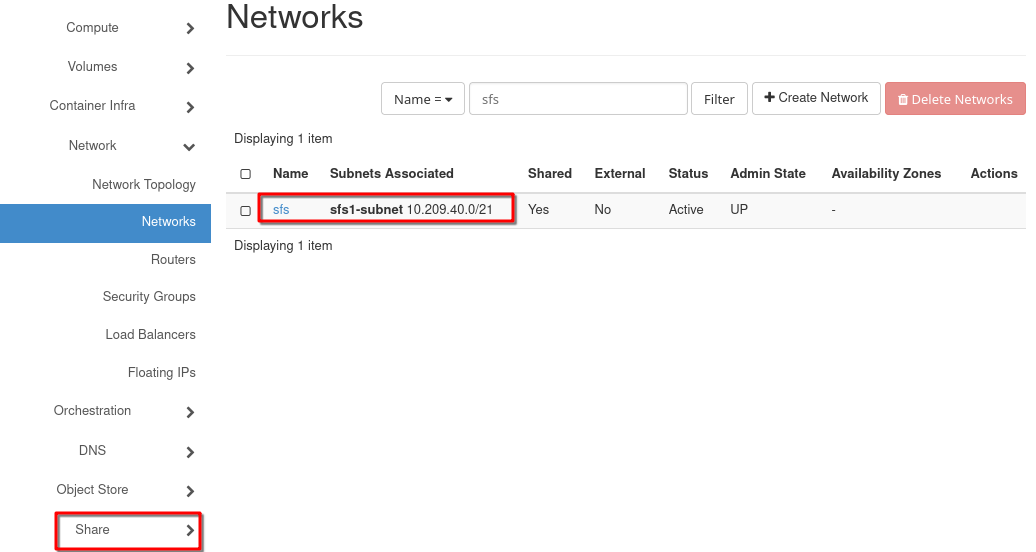This screenshot has height=552, width=1036.
Task: Click the Shared column header
Action: coord(550,173)
